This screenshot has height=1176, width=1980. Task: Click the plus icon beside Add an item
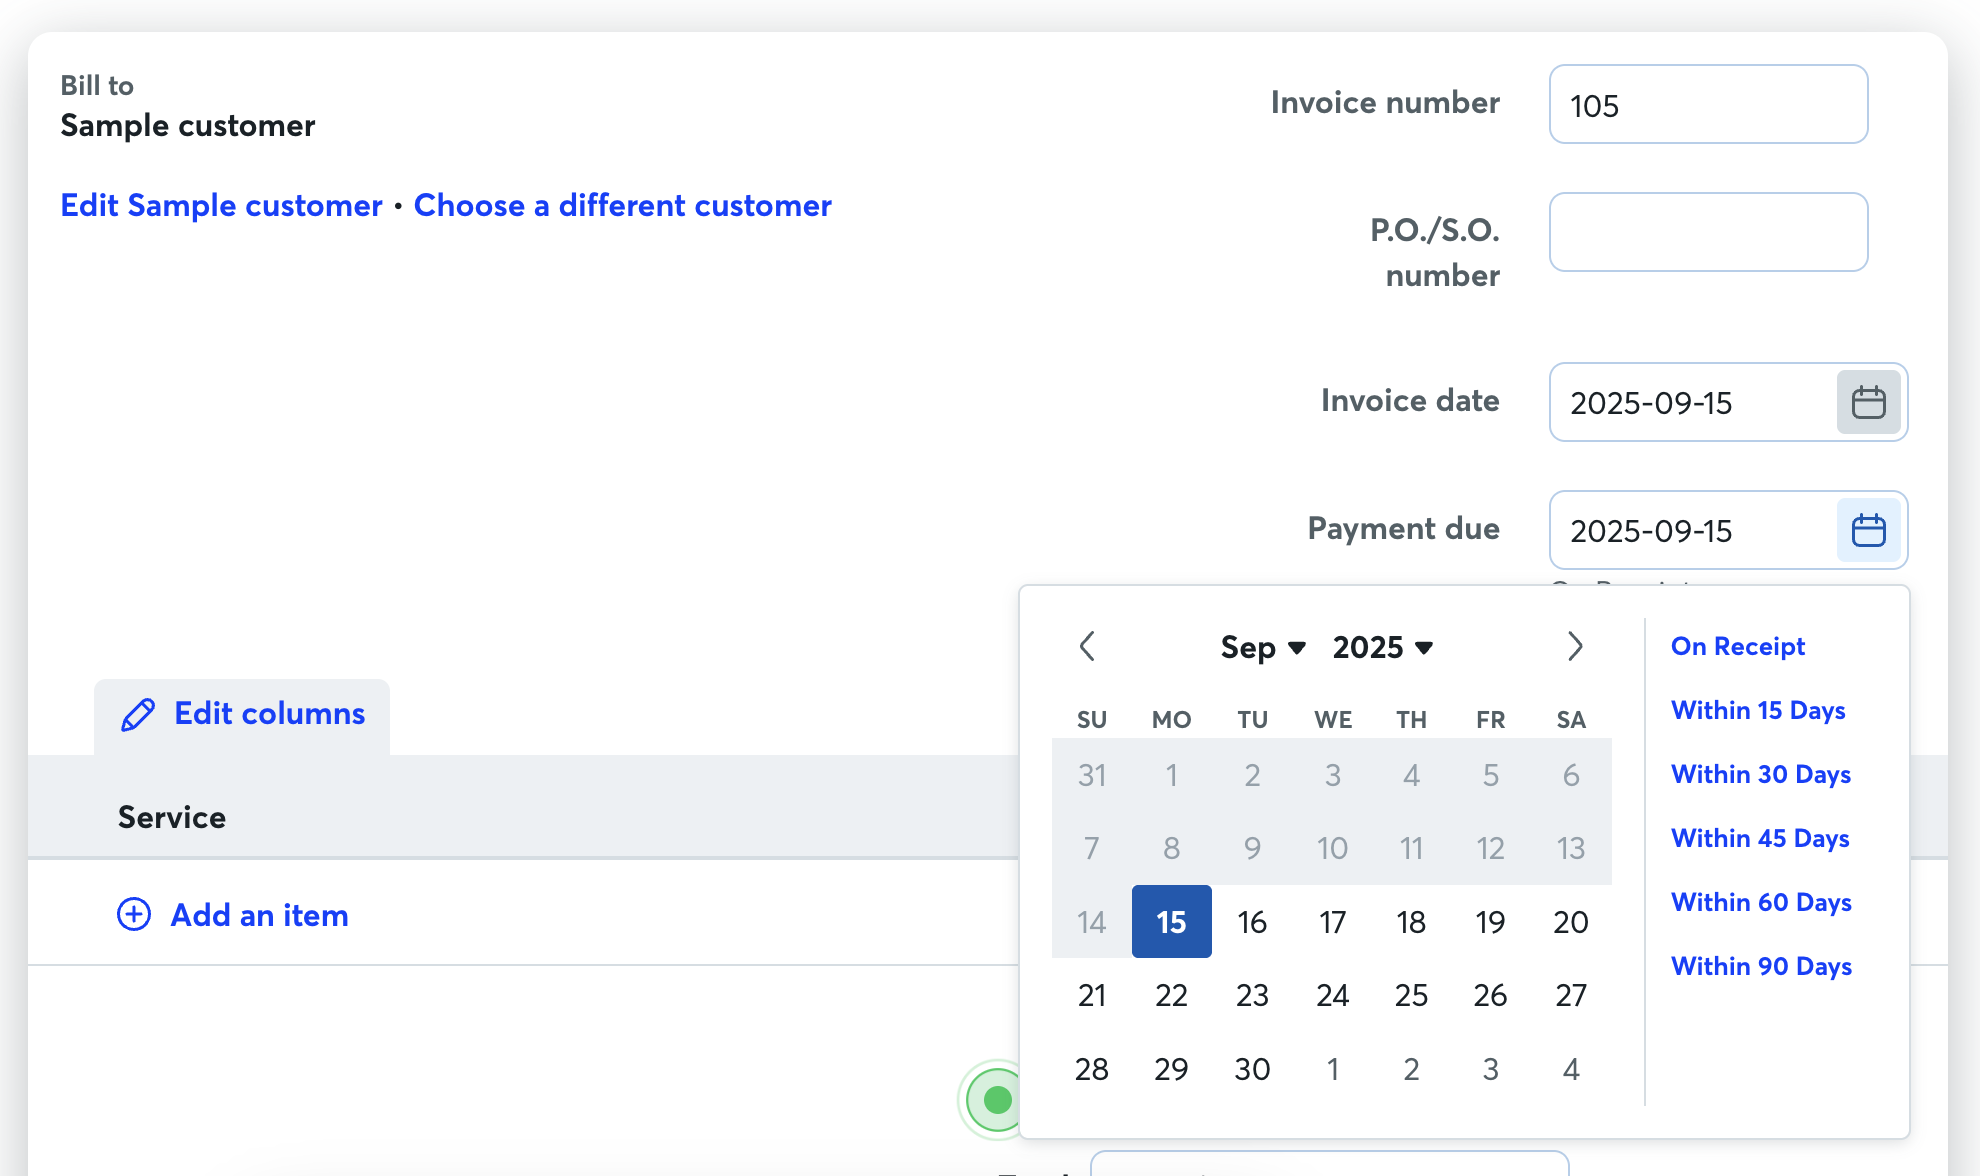point(134,914)
